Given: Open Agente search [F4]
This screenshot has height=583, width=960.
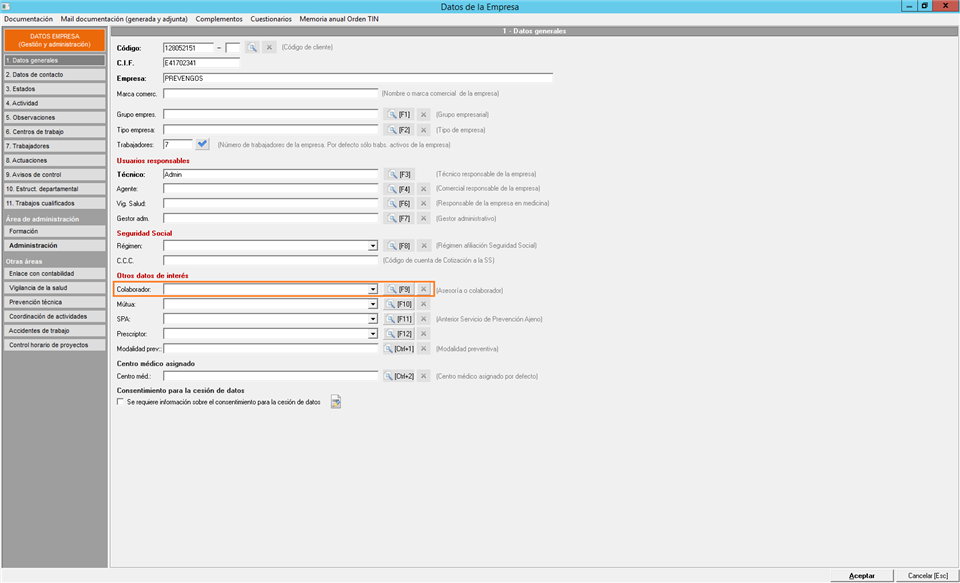Looking at the screenshot, I should (x=399, y=189).
